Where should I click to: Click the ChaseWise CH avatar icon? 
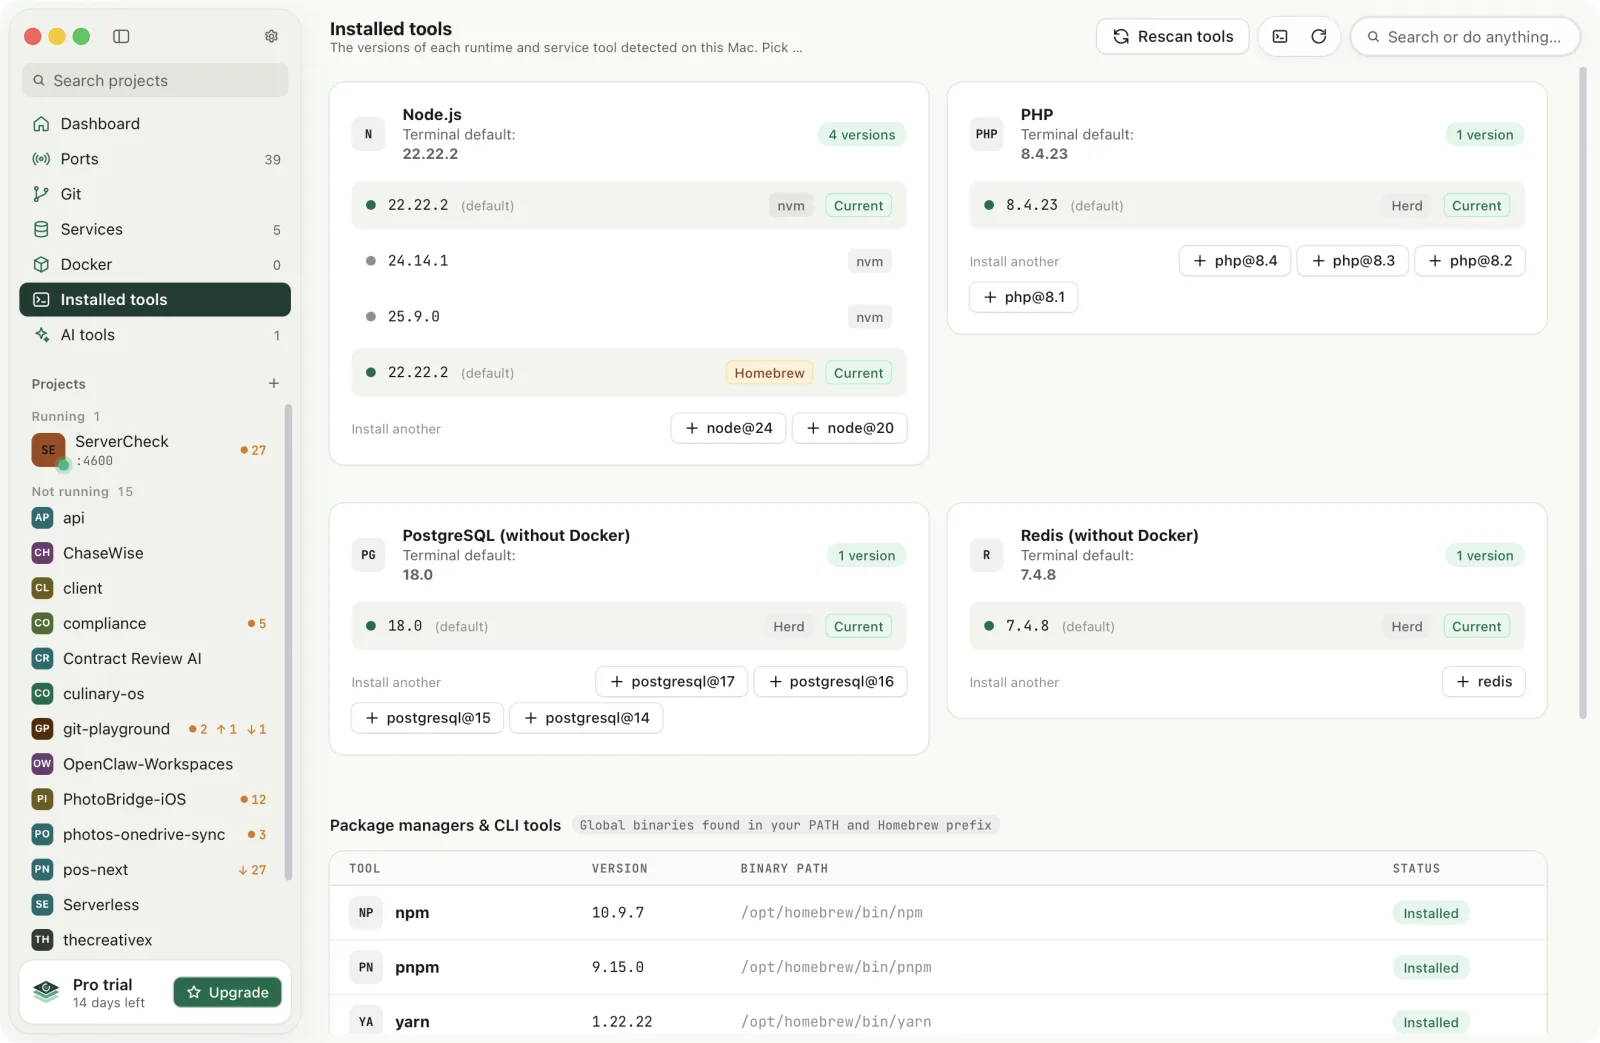[42, 553]
